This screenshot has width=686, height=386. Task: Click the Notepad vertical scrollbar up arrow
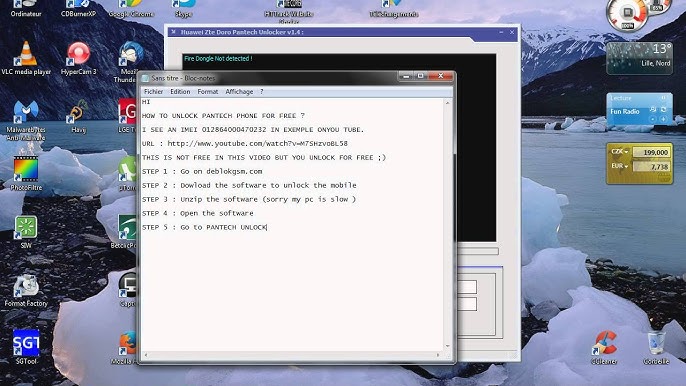448,103
